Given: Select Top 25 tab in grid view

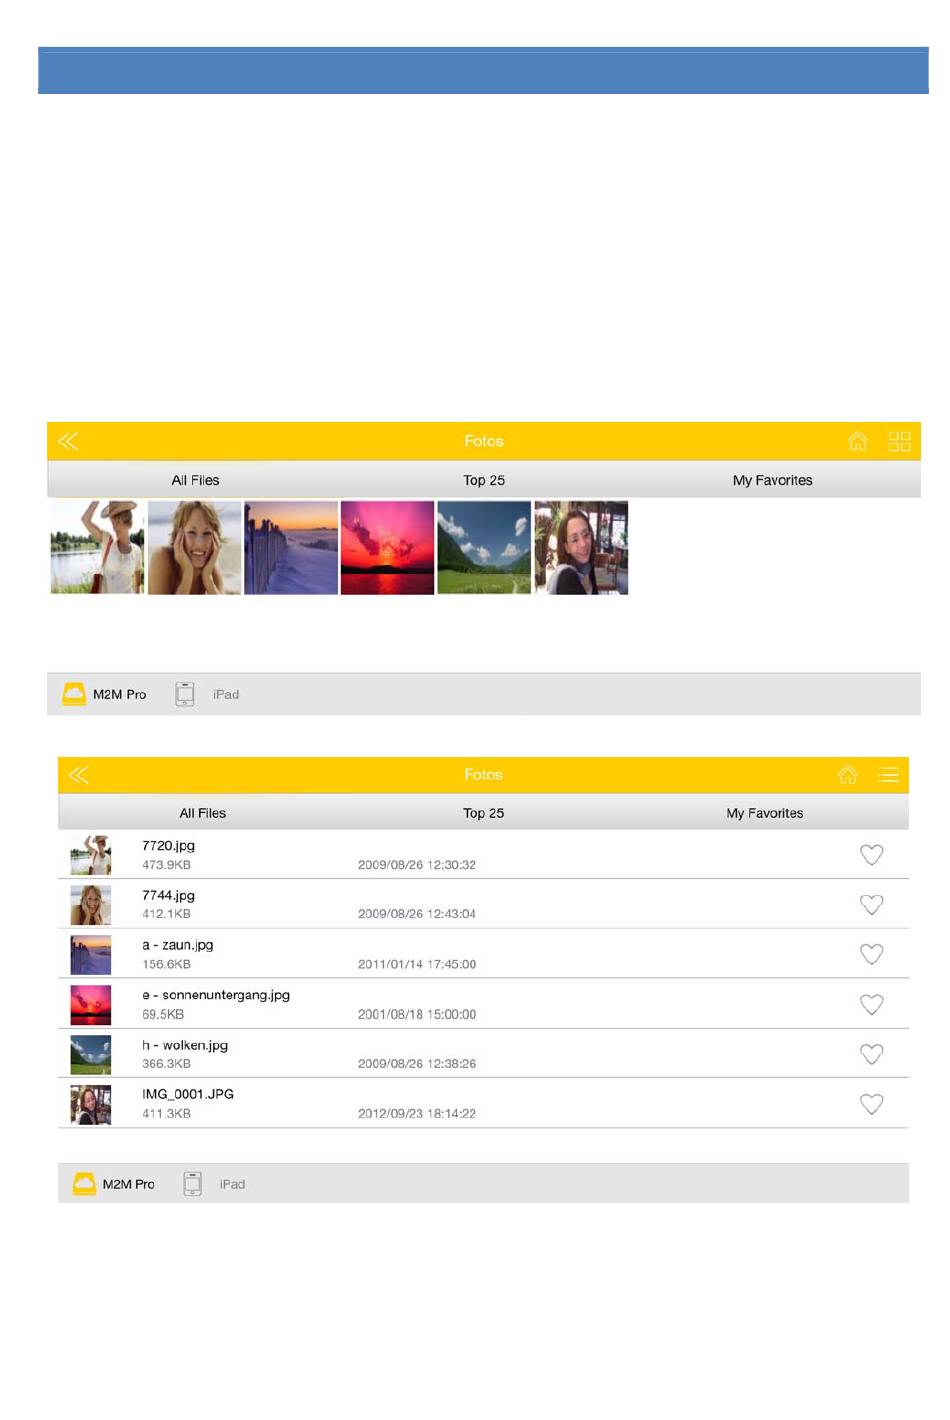Looking at the screenshot, I should click(x=484, y=480).
